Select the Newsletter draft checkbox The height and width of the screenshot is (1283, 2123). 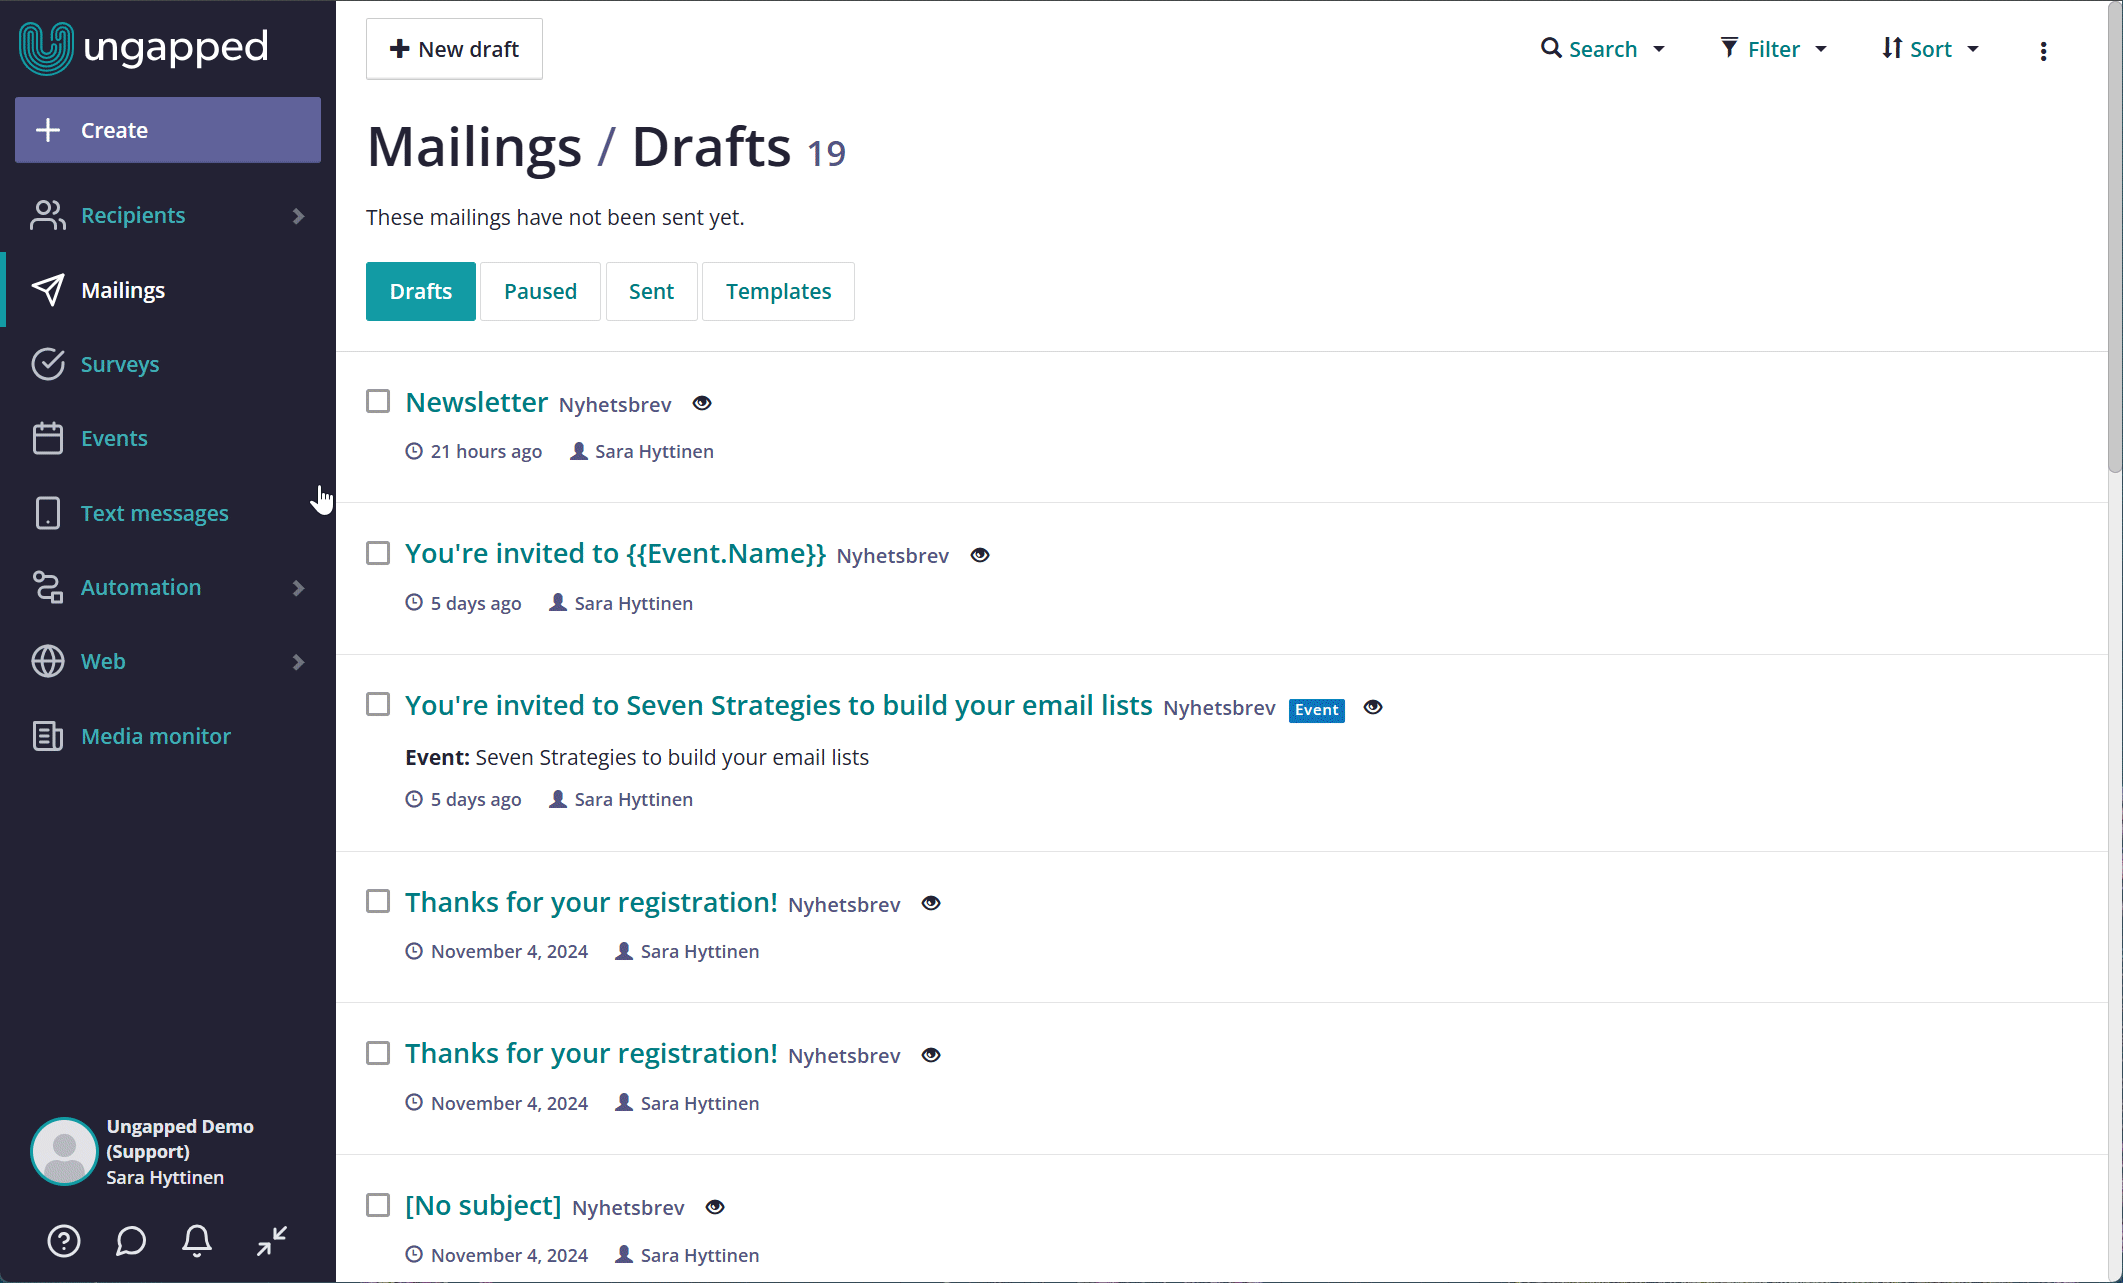378,401
